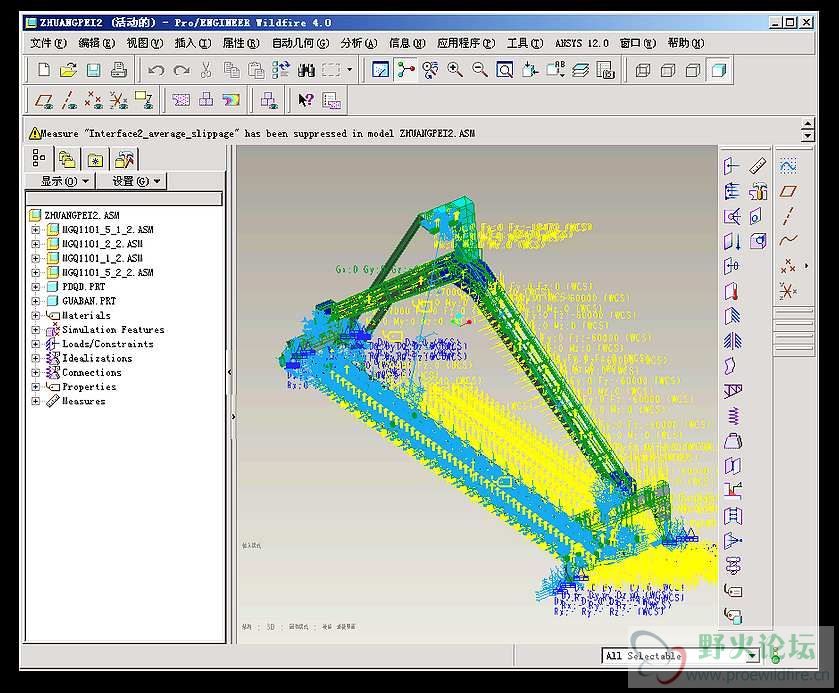This screenshot has height=693, width=839.
Task: Open the model tree tab
Action: pyautogui.click(x=39, y=158)
